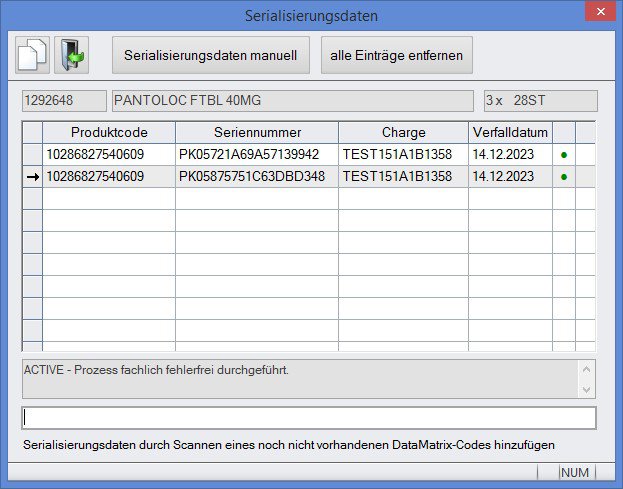Screen dimensions: 623x489
Task: Click the scanning hint text below input
Action: coord(289,445)
